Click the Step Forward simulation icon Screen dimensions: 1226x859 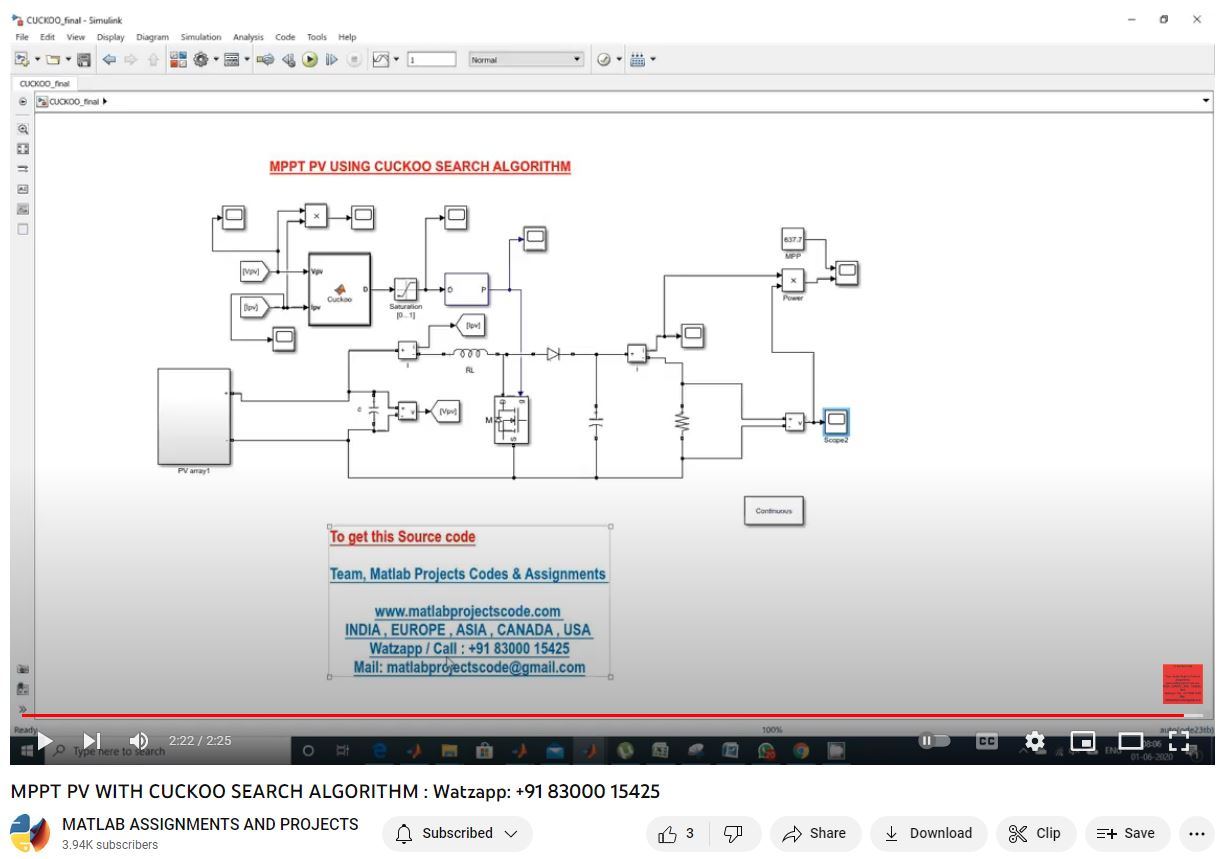[331, 60]
